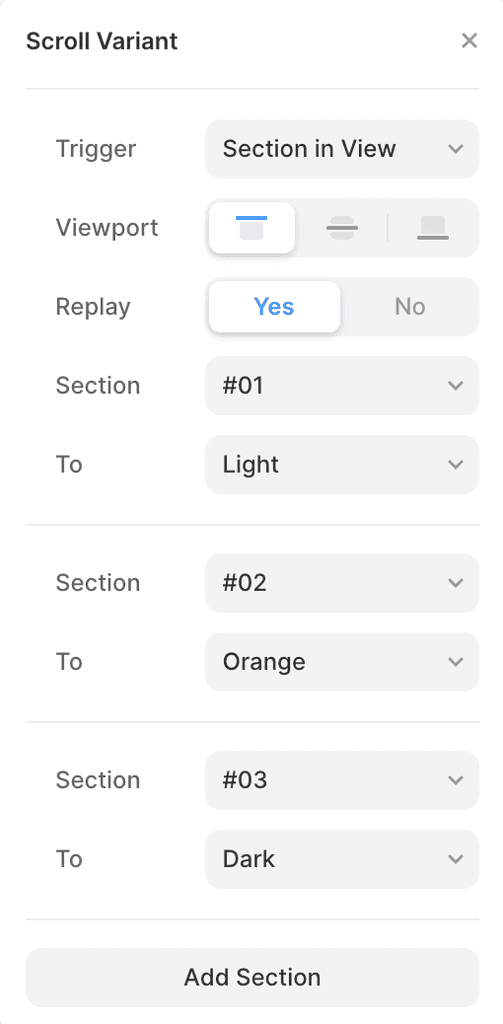Select the top viewport alignment icon
The width and height of the screenshot is (503, 1024).
(252, 228)
